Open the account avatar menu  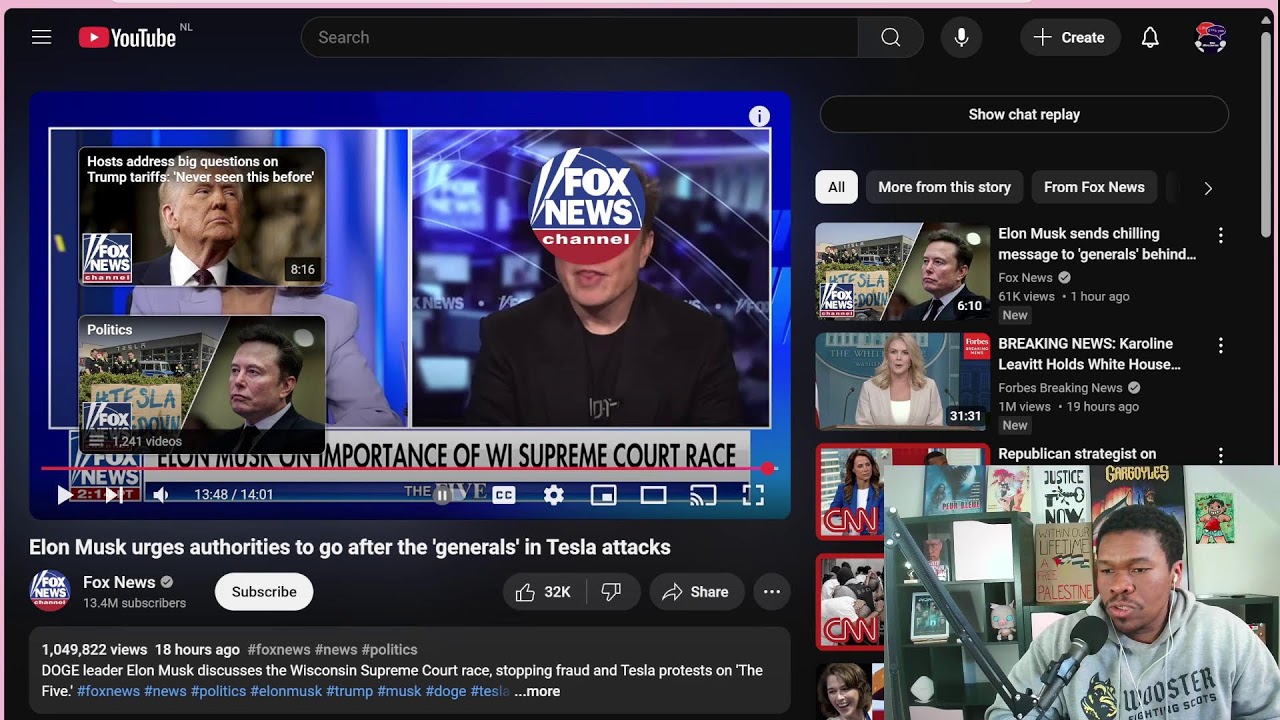(x=1210, y=38)
